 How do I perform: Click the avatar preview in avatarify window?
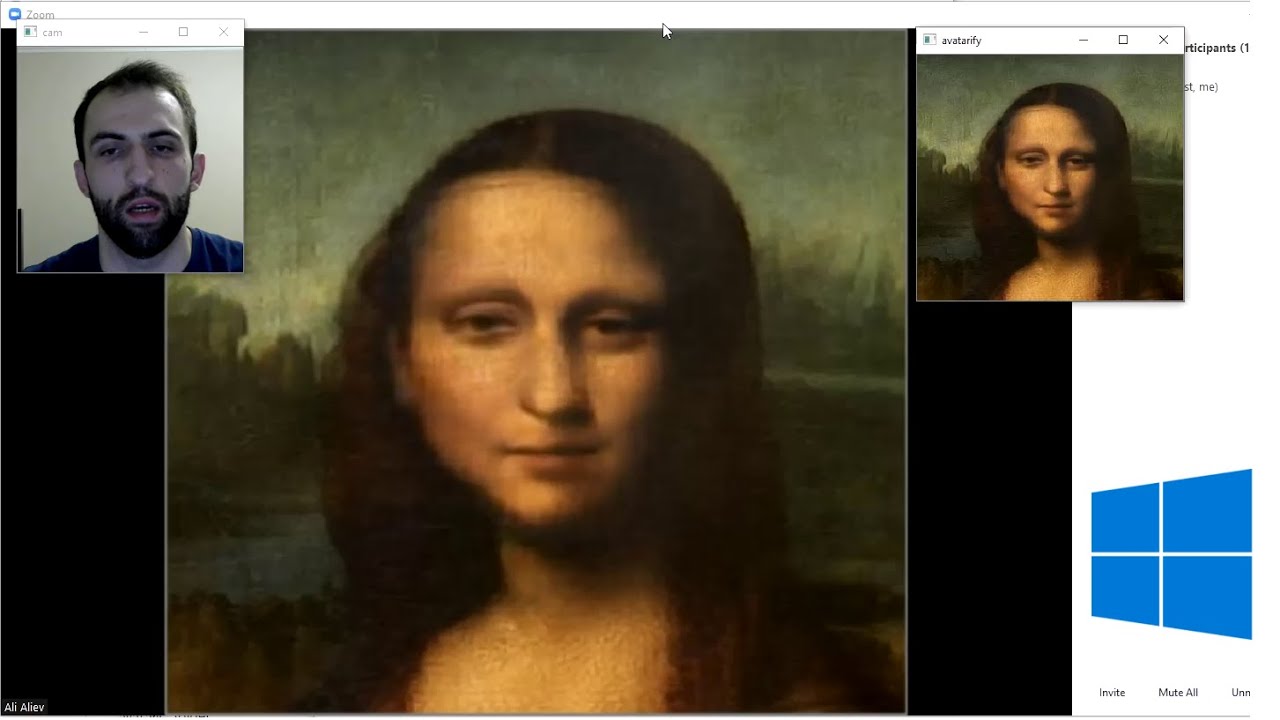(1050, 177)
